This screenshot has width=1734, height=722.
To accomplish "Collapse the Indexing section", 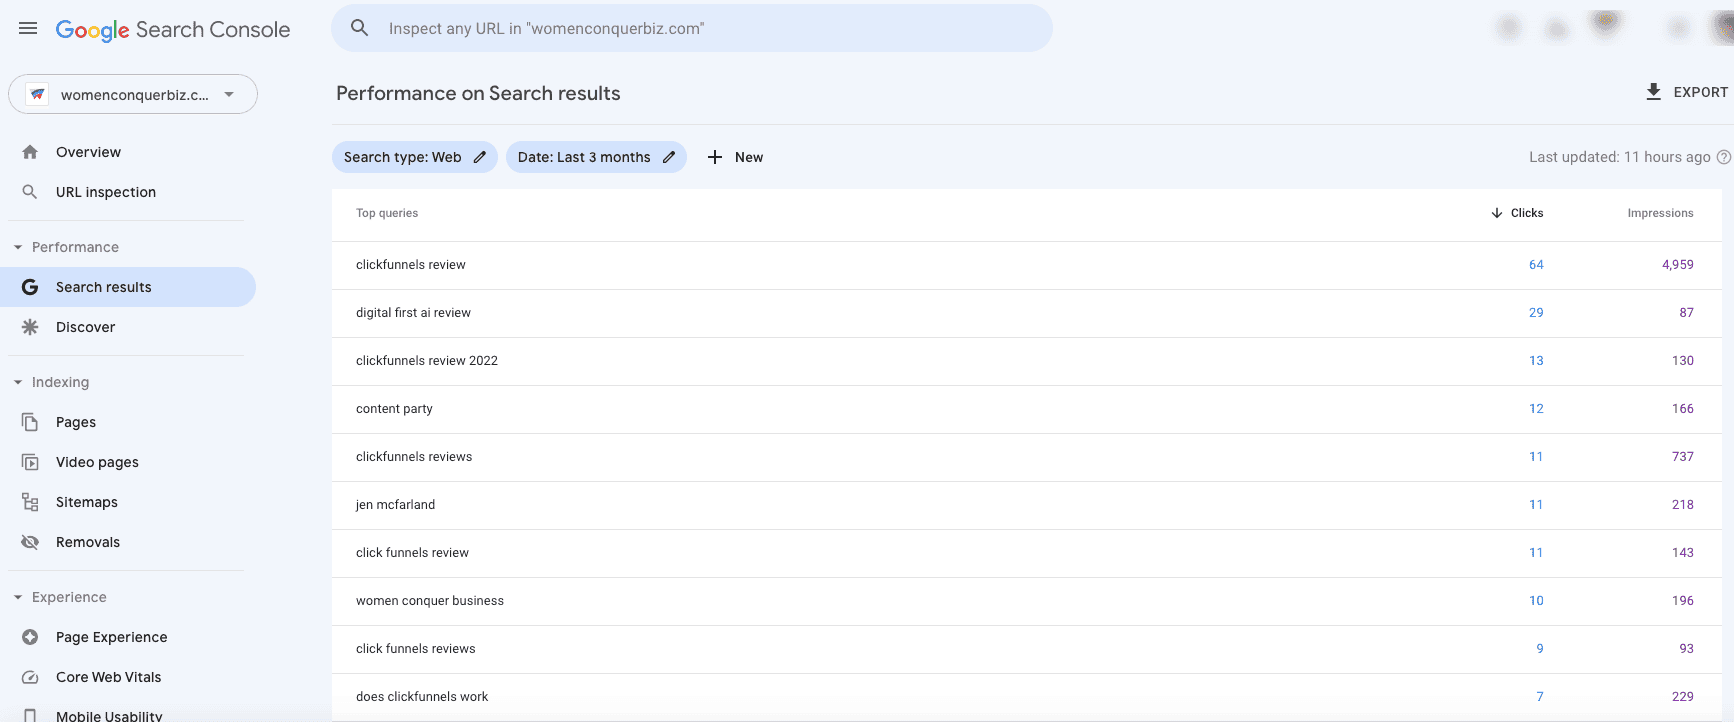I will coord(18,382).
